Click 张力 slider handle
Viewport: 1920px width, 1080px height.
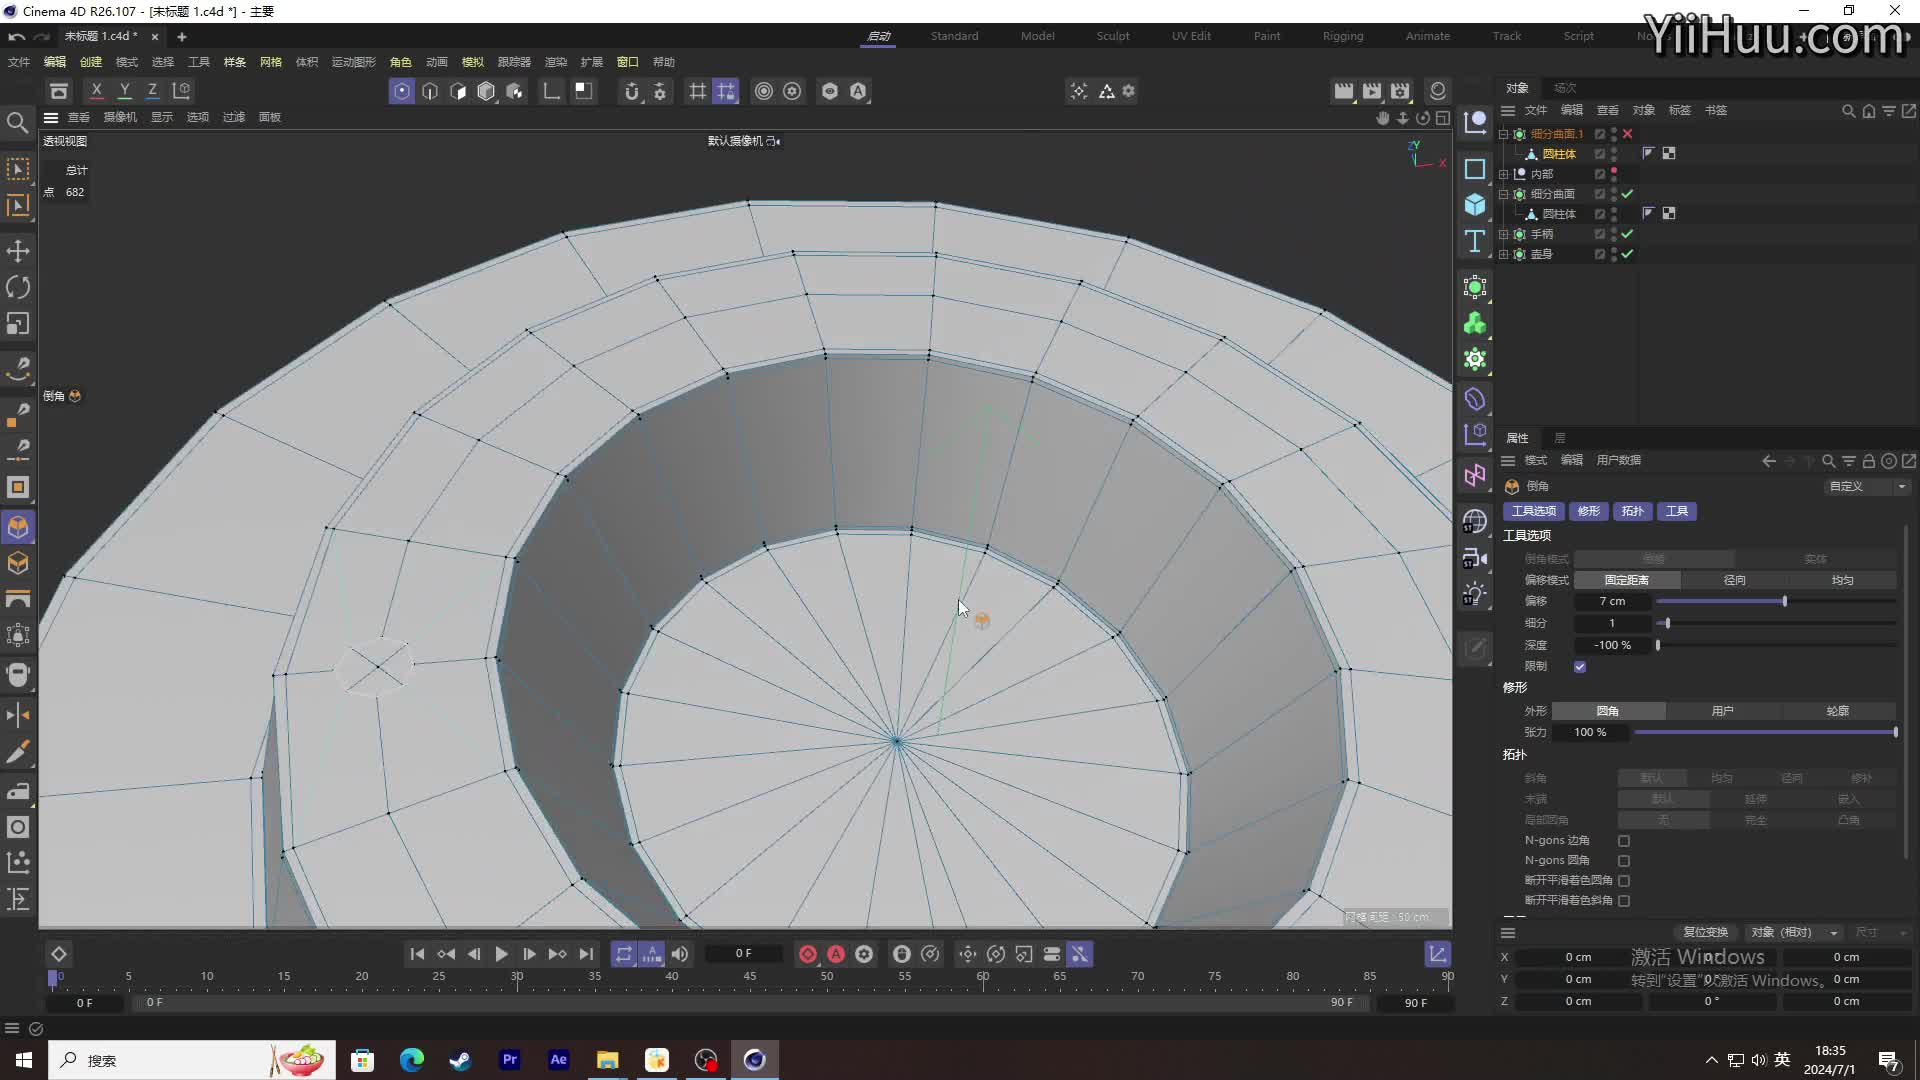pyautogui.click(x=1895, y=733)
